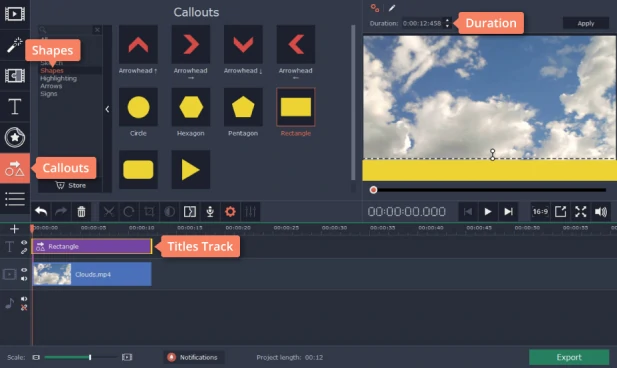Click the microphone record audio icon

pyautogui.click(x=210, y=212)
